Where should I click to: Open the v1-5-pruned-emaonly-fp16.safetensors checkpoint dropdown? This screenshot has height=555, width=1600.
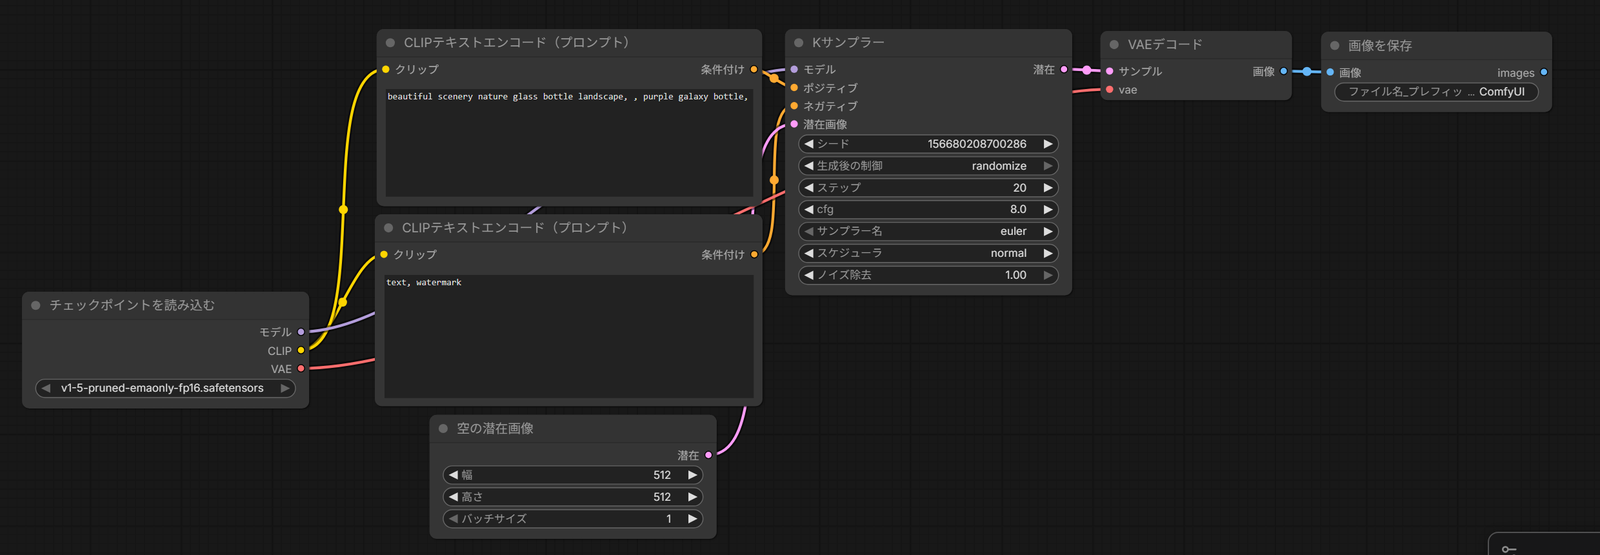click(x=166, y=388)
